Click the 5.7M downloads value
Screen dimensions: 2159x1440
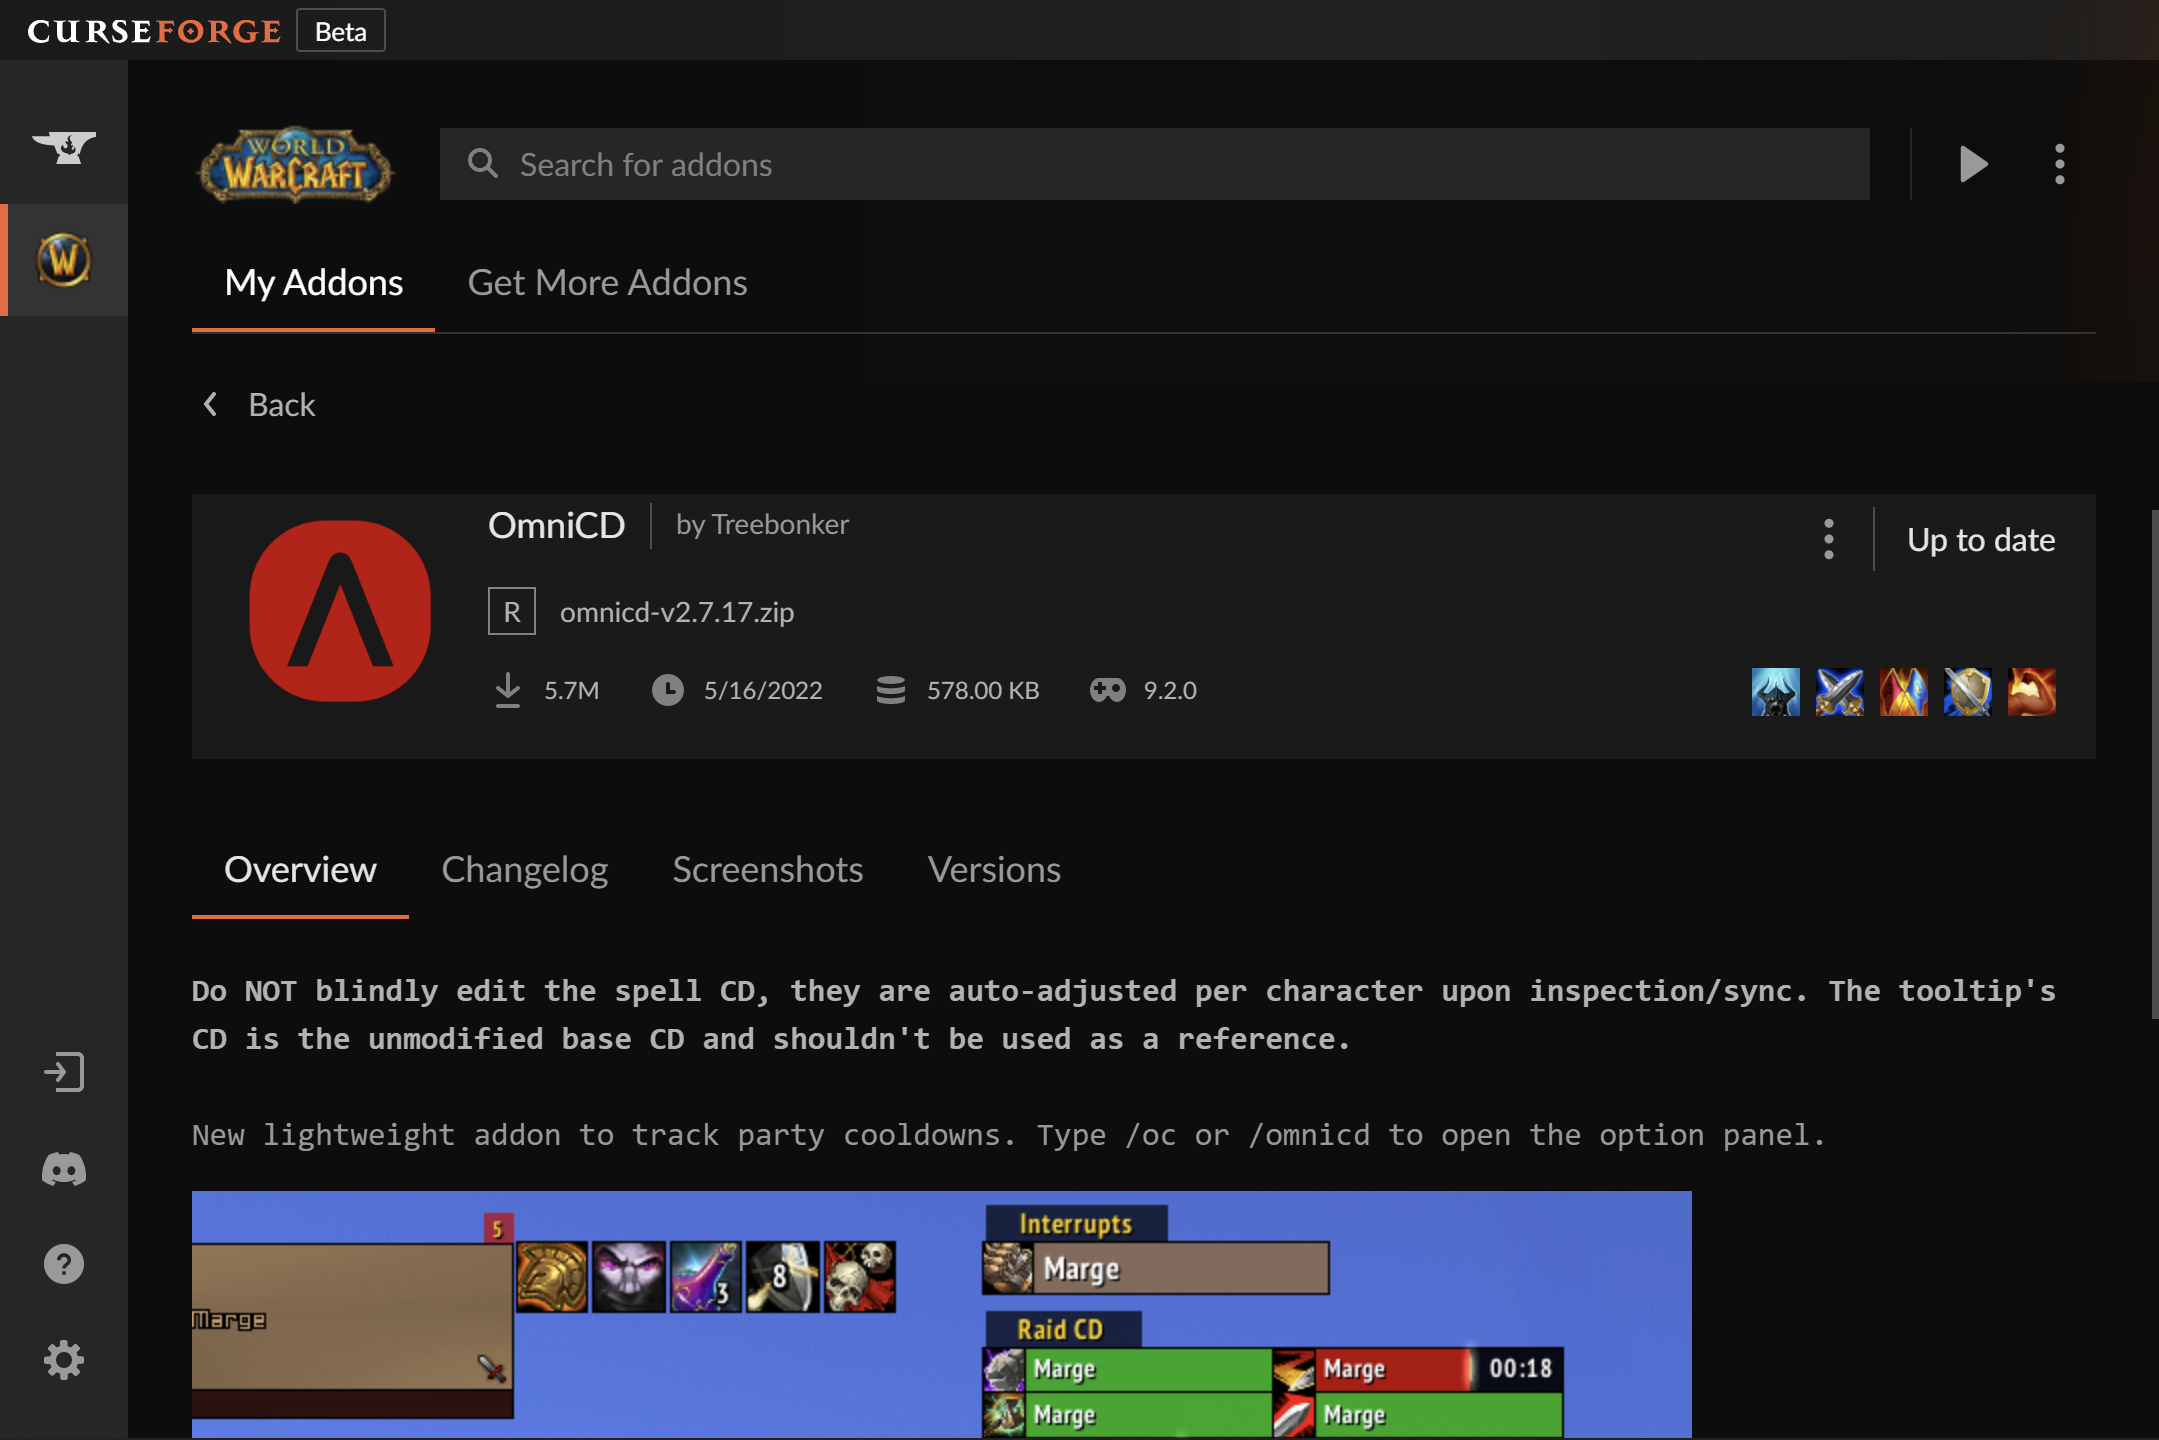click(x=572, y=690)
